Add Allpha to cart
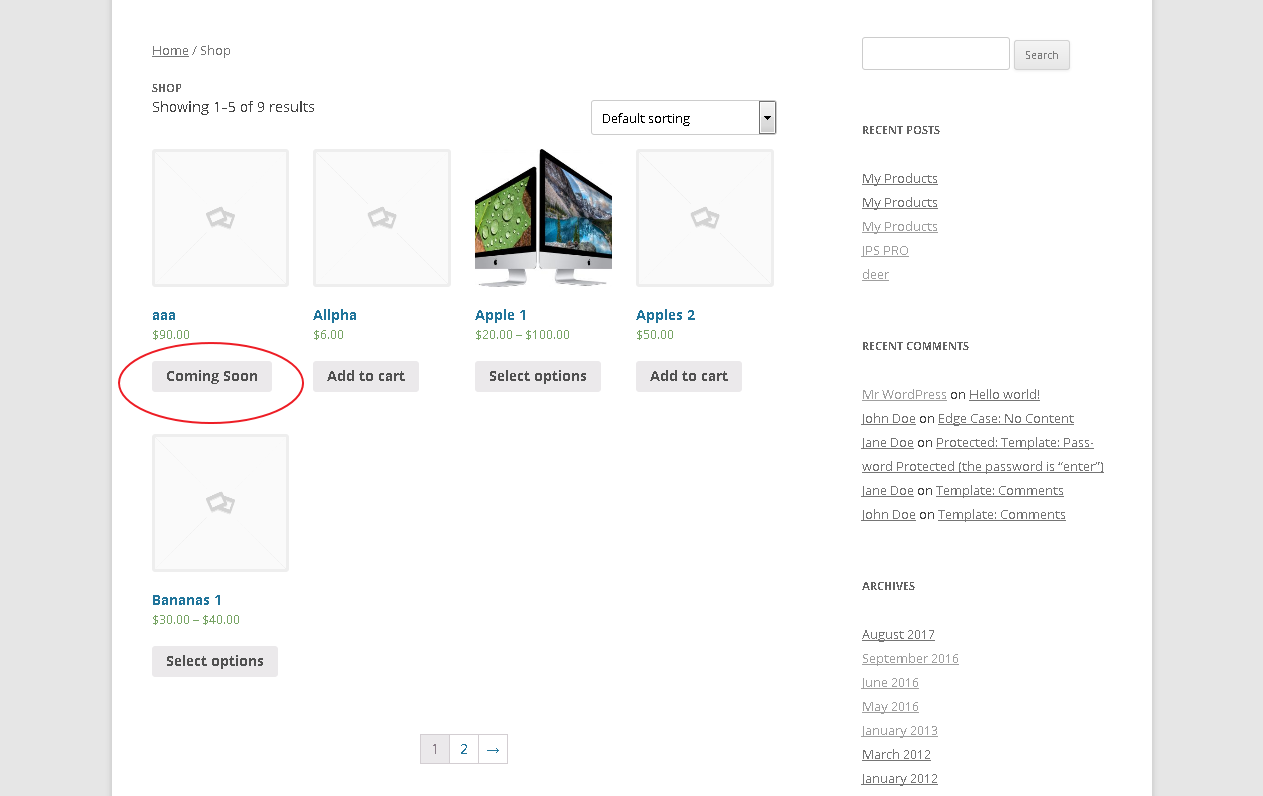 pyautogui.click(x=366, y=376)
